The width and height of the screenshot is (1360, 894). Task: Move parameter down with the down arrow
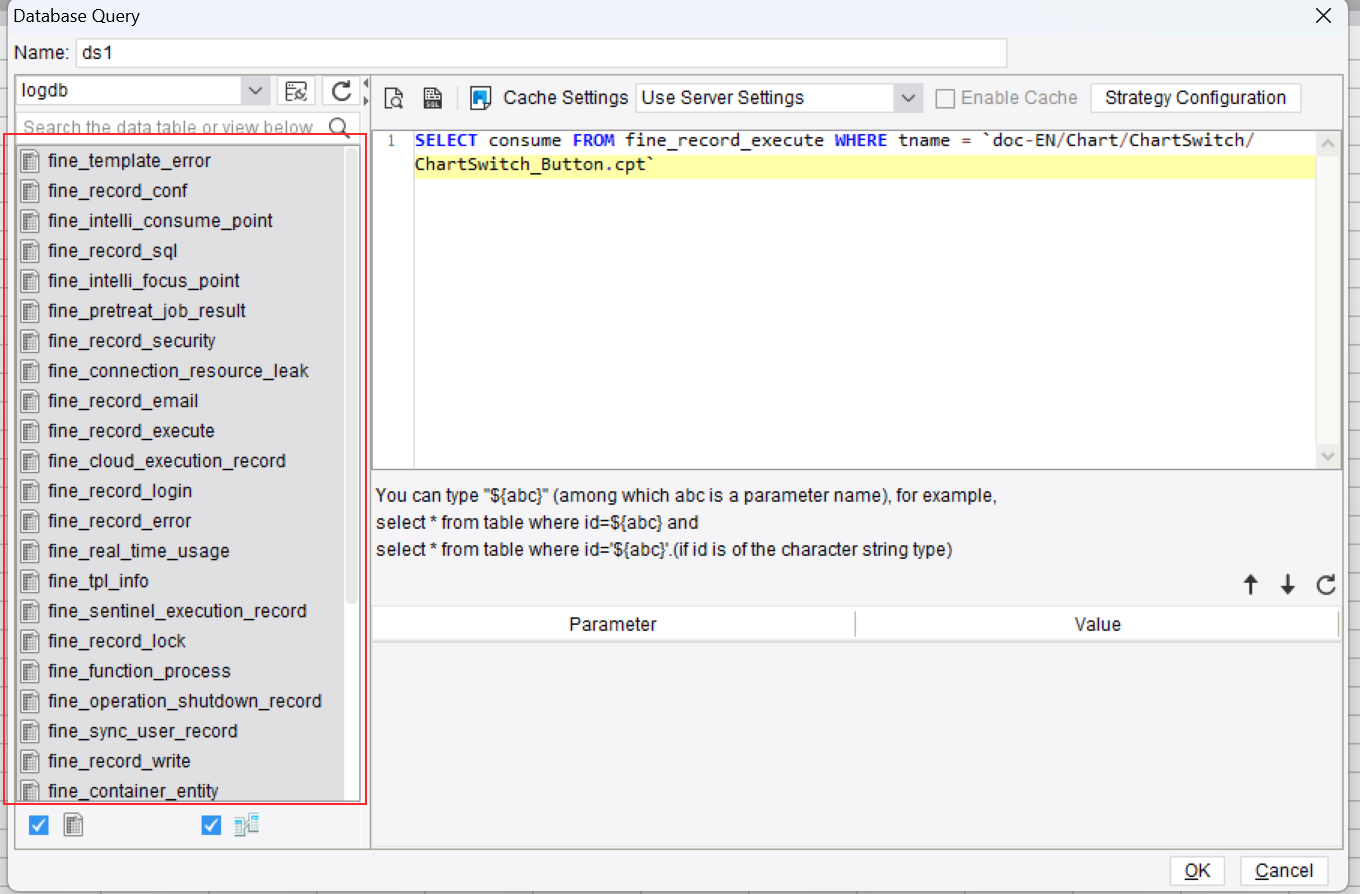[x=1288, y=585]
